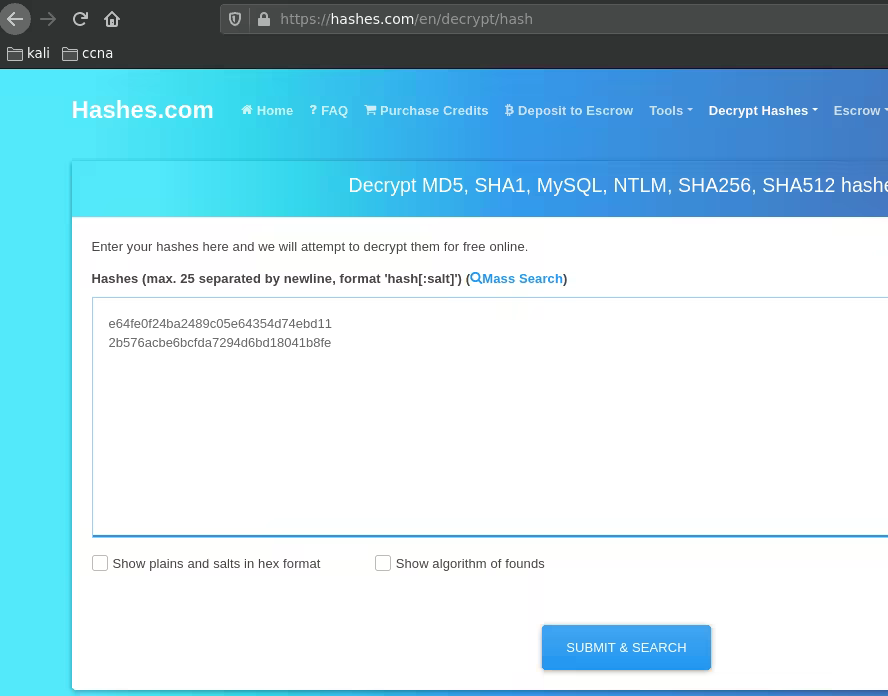Click the browser home icon
Image resolution: width=888 pixels, height=696 pixels.
(x=112, y=19)
